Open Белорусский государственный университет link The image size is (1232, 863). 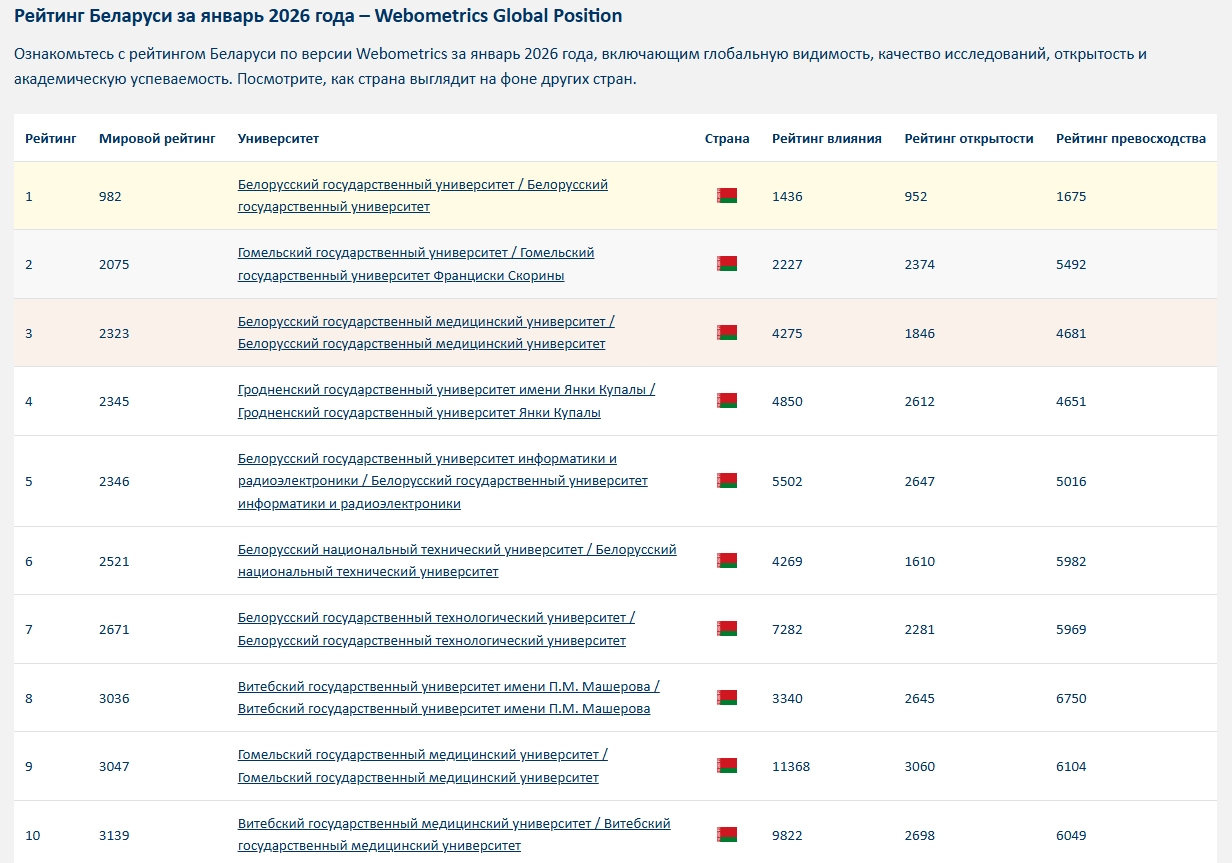click(422, 185)
